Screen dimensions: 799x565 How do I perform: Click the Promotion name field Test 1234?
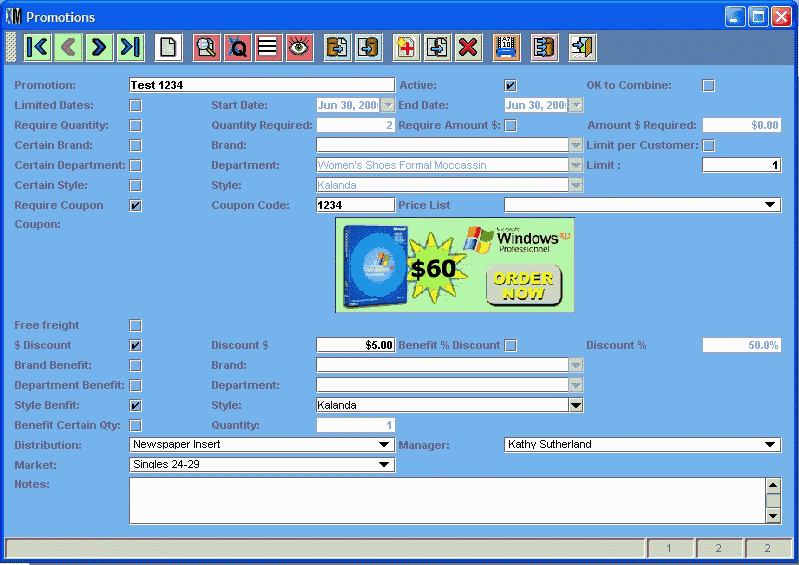pos(262,85)
